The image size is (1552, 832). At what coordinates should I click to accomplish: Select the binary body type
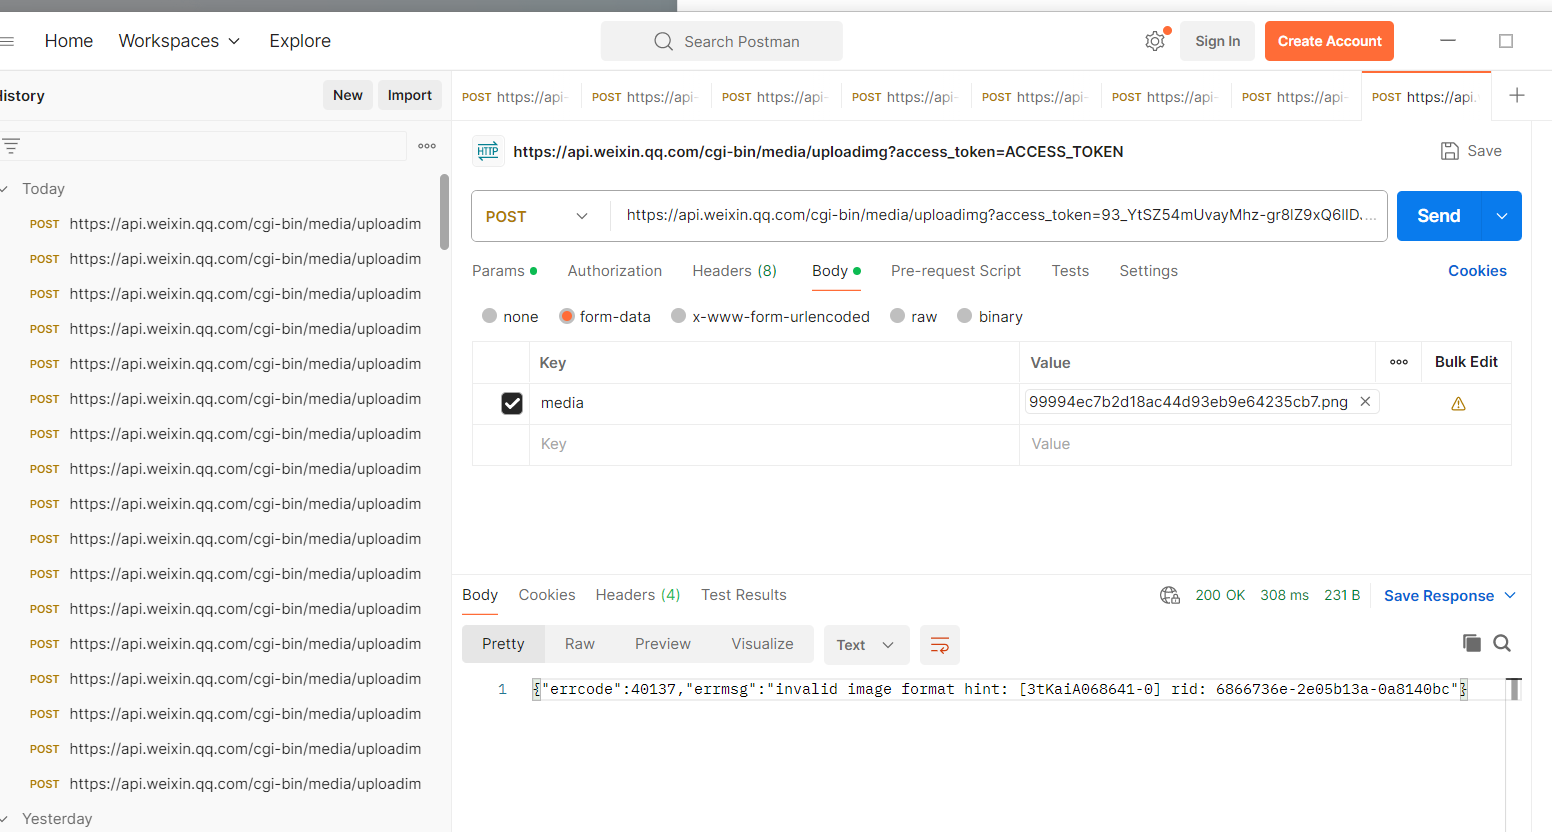[x=965, y=316]
